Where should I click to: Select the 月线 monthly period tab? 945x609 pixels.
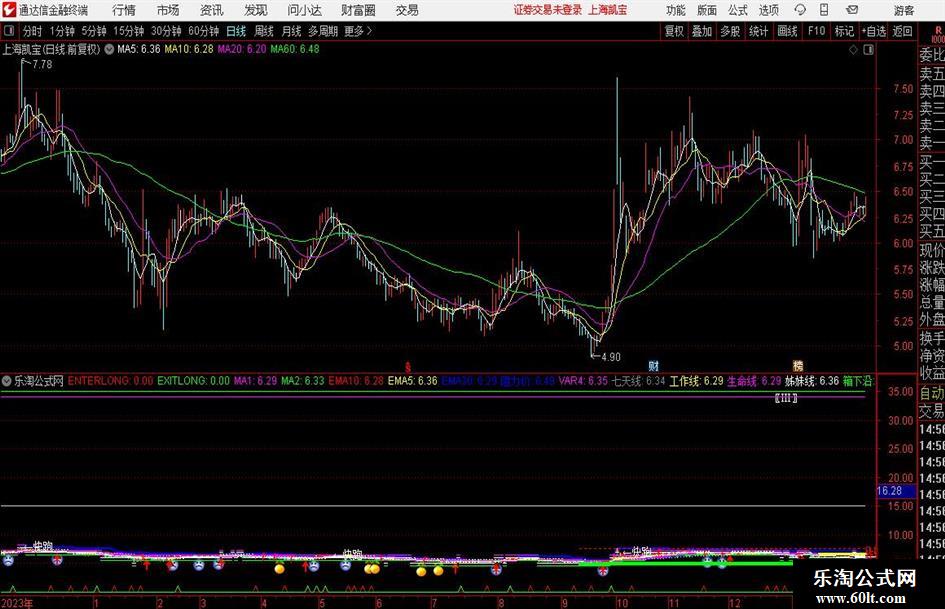[x=291, y=31]
